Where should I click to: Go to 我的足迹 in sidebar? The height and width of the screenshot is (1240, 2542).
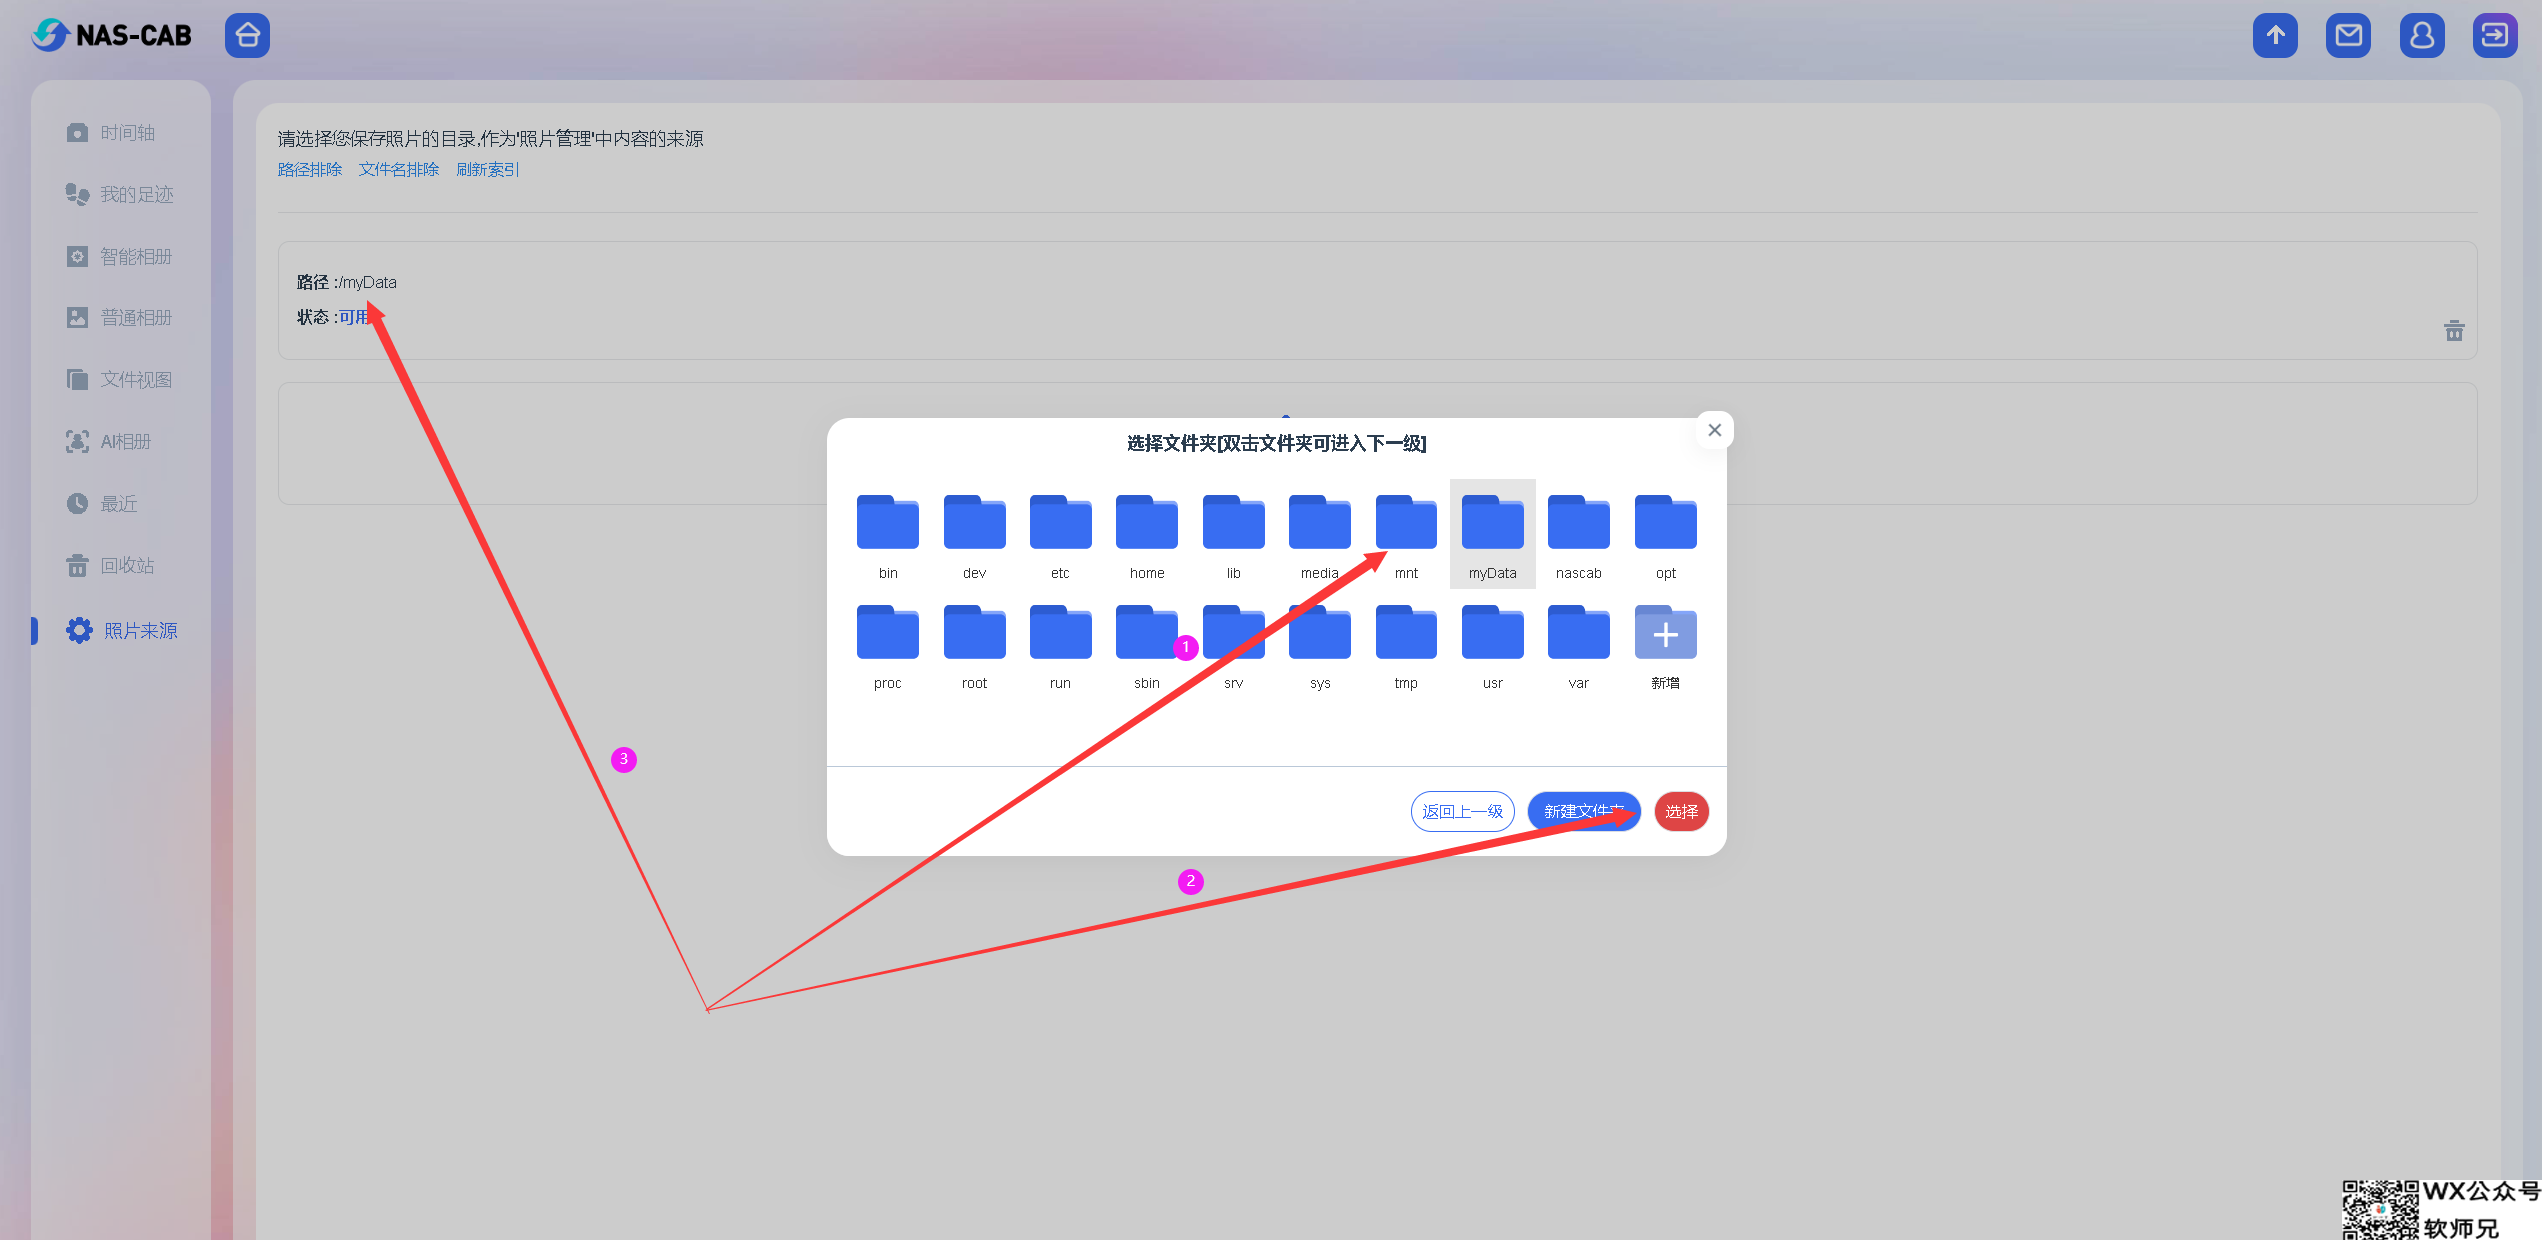121,194
